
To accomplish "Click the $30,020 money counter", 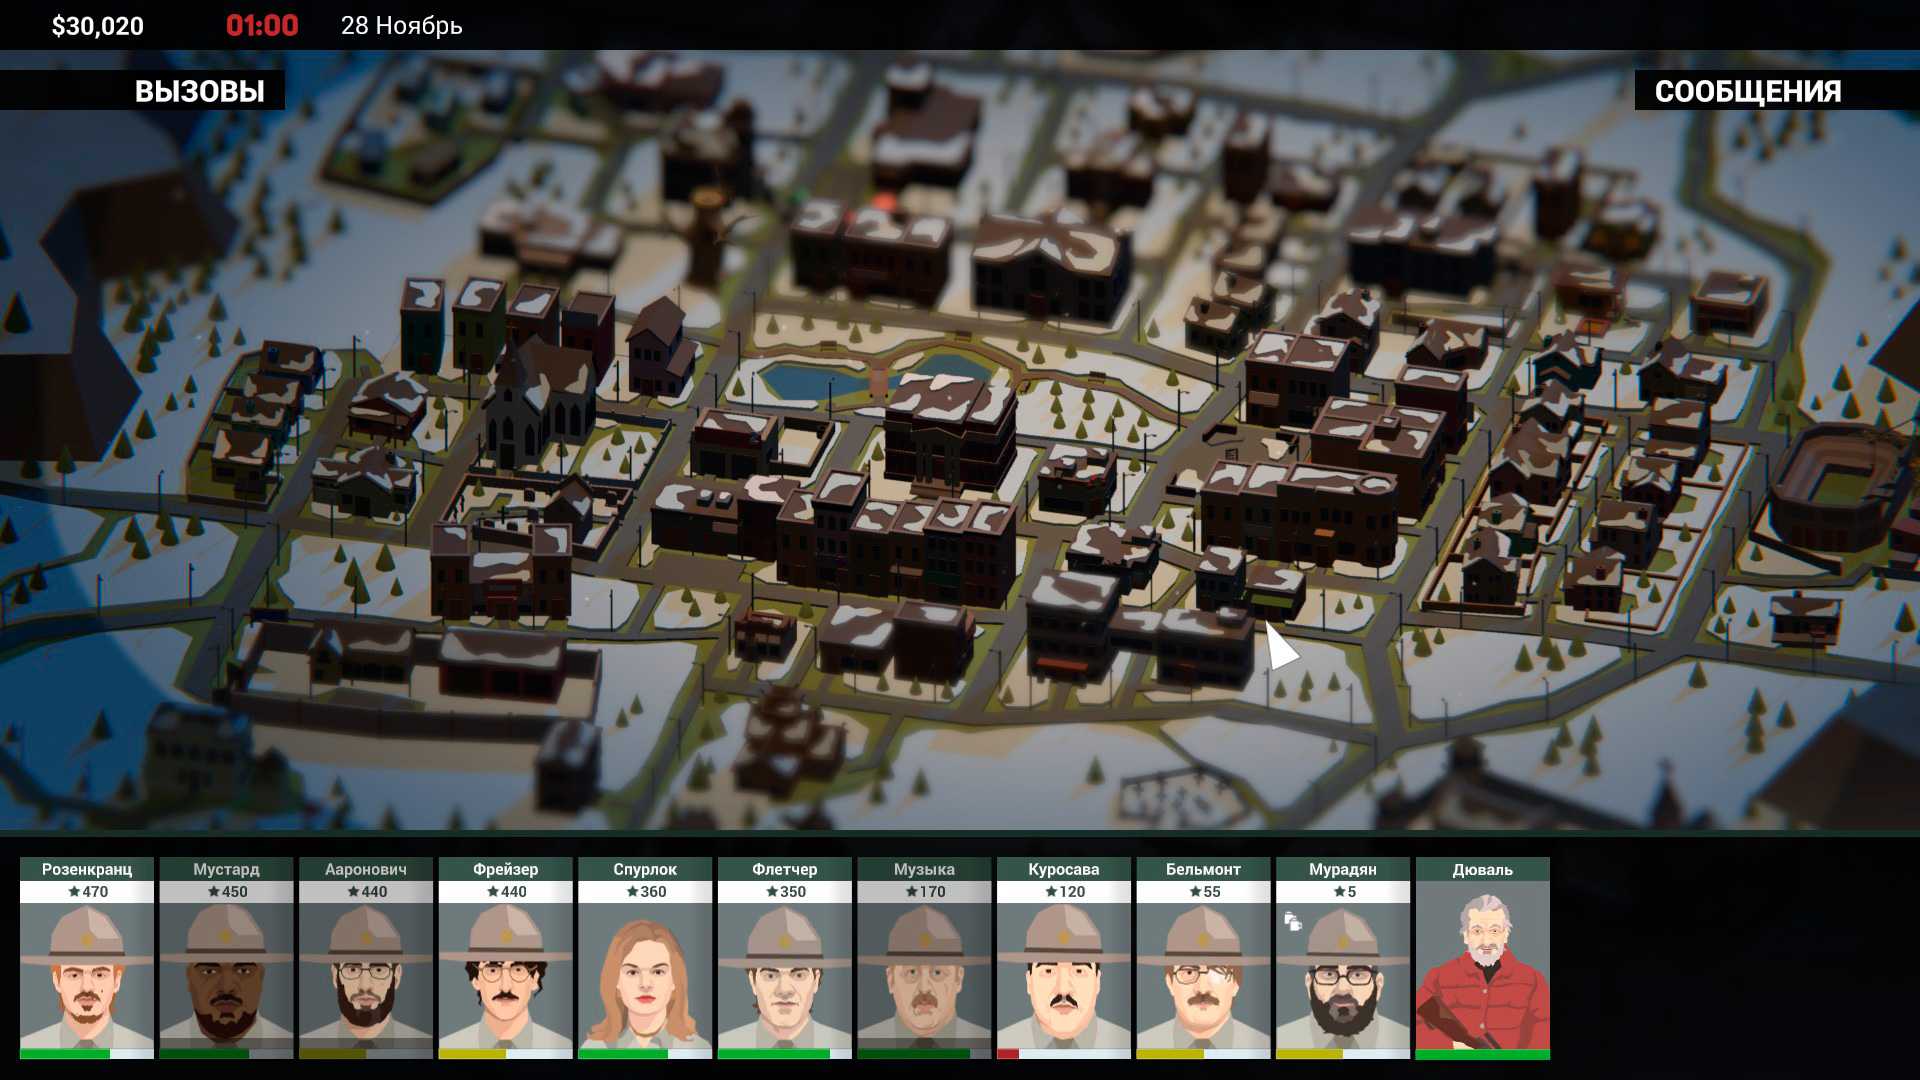I will coord(98,26).
